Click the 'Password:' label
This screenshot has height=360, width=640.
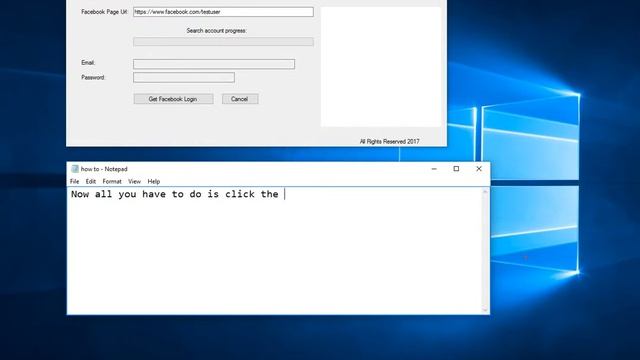[93, 77]
